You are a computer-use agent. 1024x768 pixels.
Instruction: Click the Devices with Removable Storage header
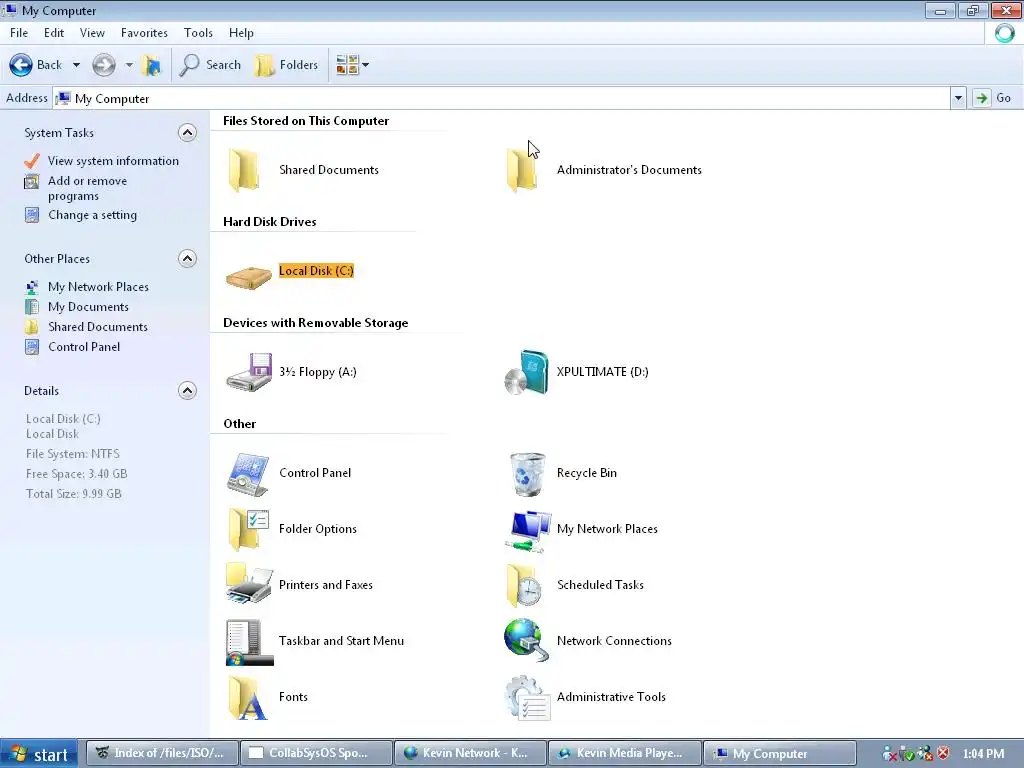pyautogui.click(x=315, y=323)
